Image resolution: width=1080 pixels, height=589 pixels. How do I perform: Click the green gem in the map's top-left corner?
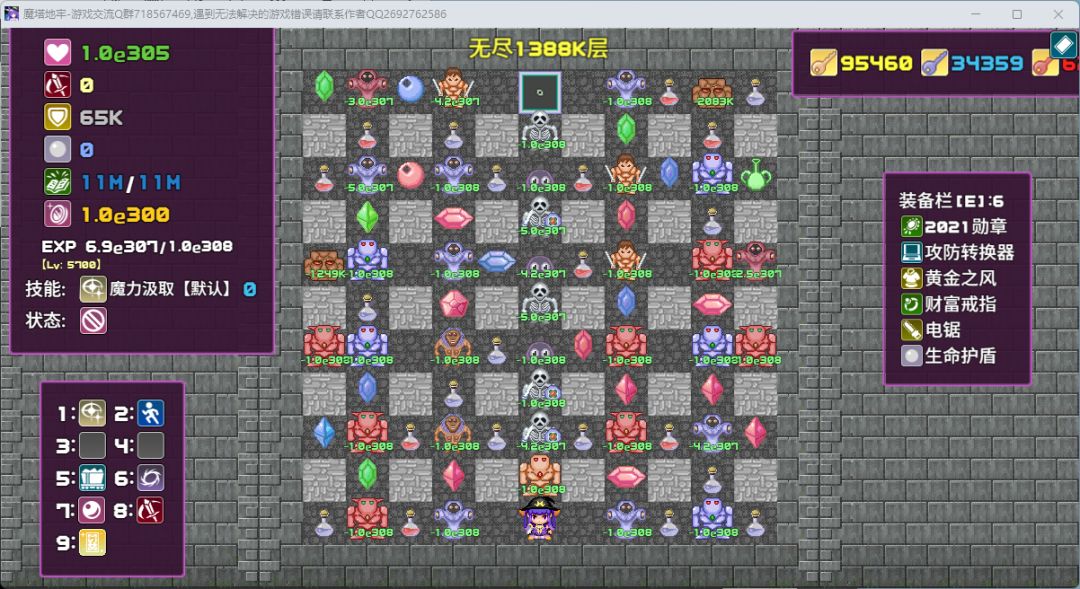[x=324, y=87]
